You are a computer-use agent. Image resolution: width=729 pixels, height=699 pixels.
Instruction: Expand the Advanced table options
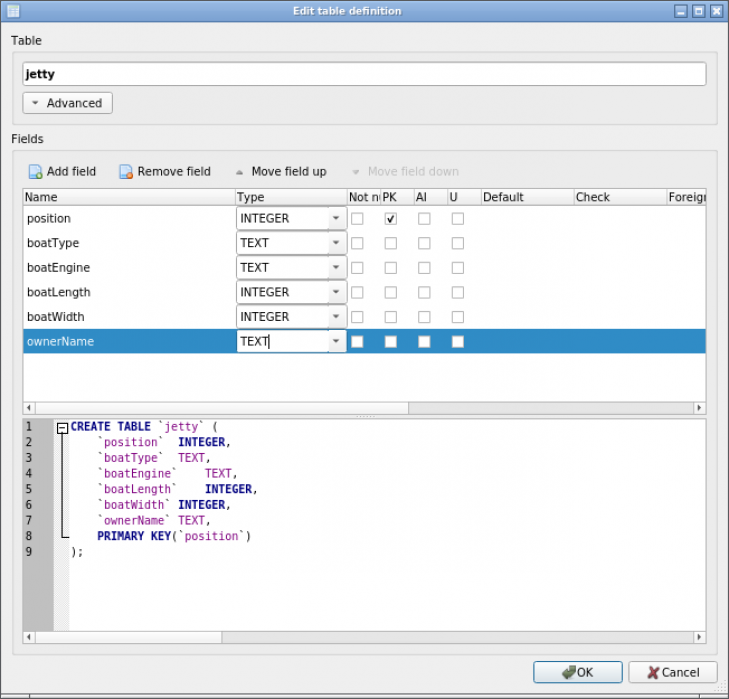[67, 103]
